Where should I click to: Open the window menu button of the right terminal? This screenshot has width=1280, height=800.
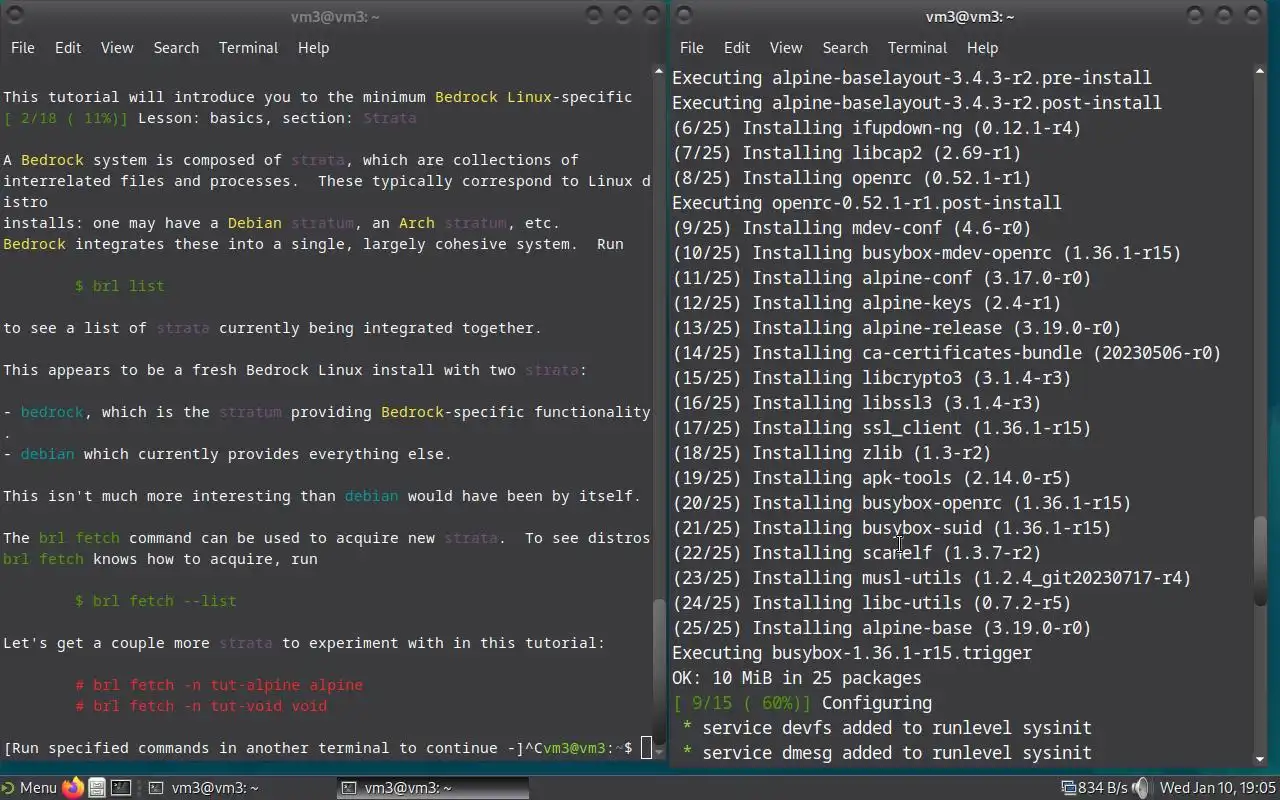[x=683, y=15]
